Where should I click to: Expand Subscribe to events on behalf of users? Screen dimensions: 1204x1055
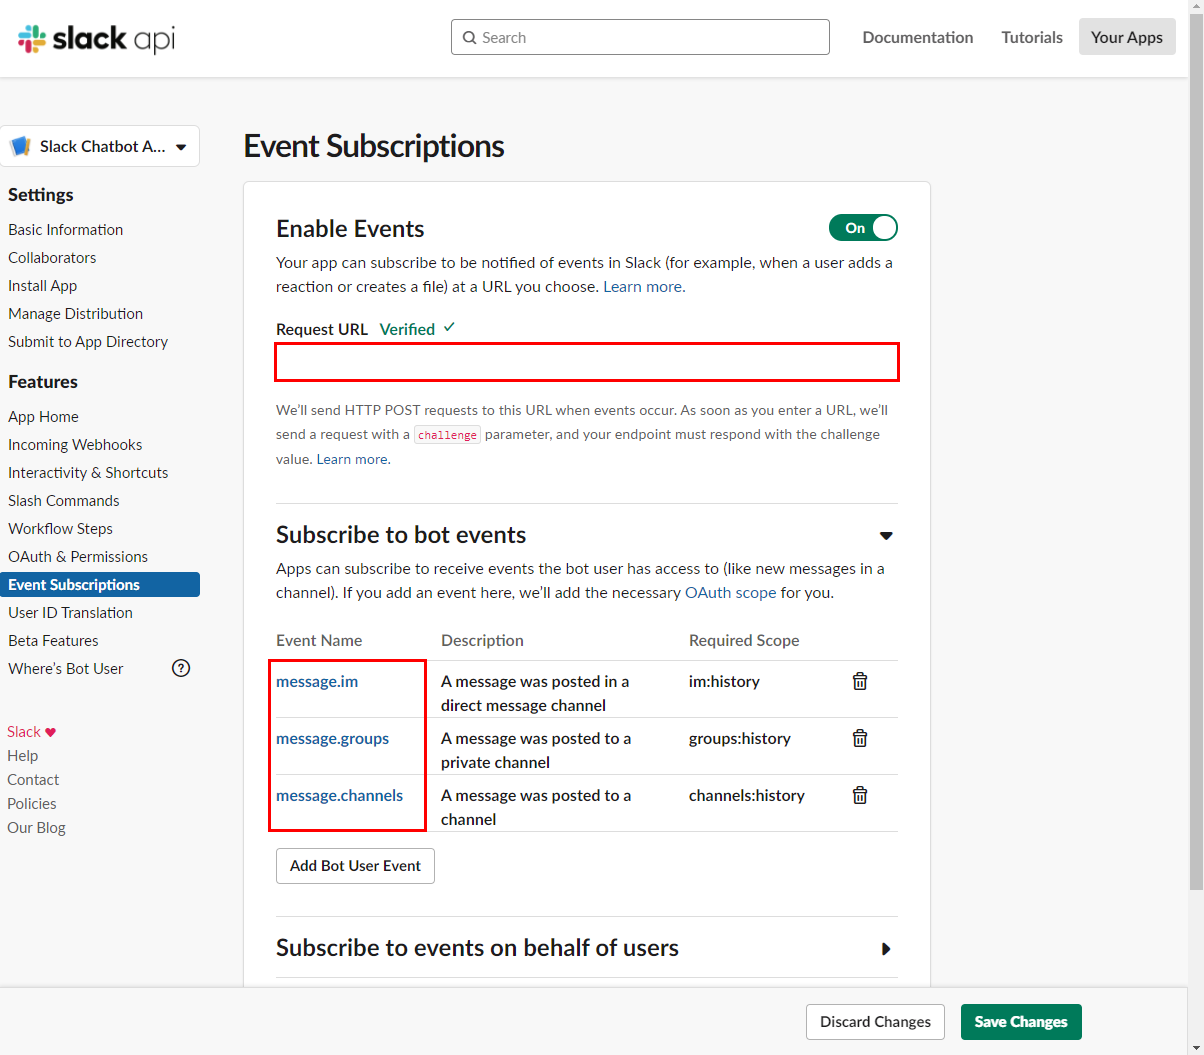click(886, 949)
